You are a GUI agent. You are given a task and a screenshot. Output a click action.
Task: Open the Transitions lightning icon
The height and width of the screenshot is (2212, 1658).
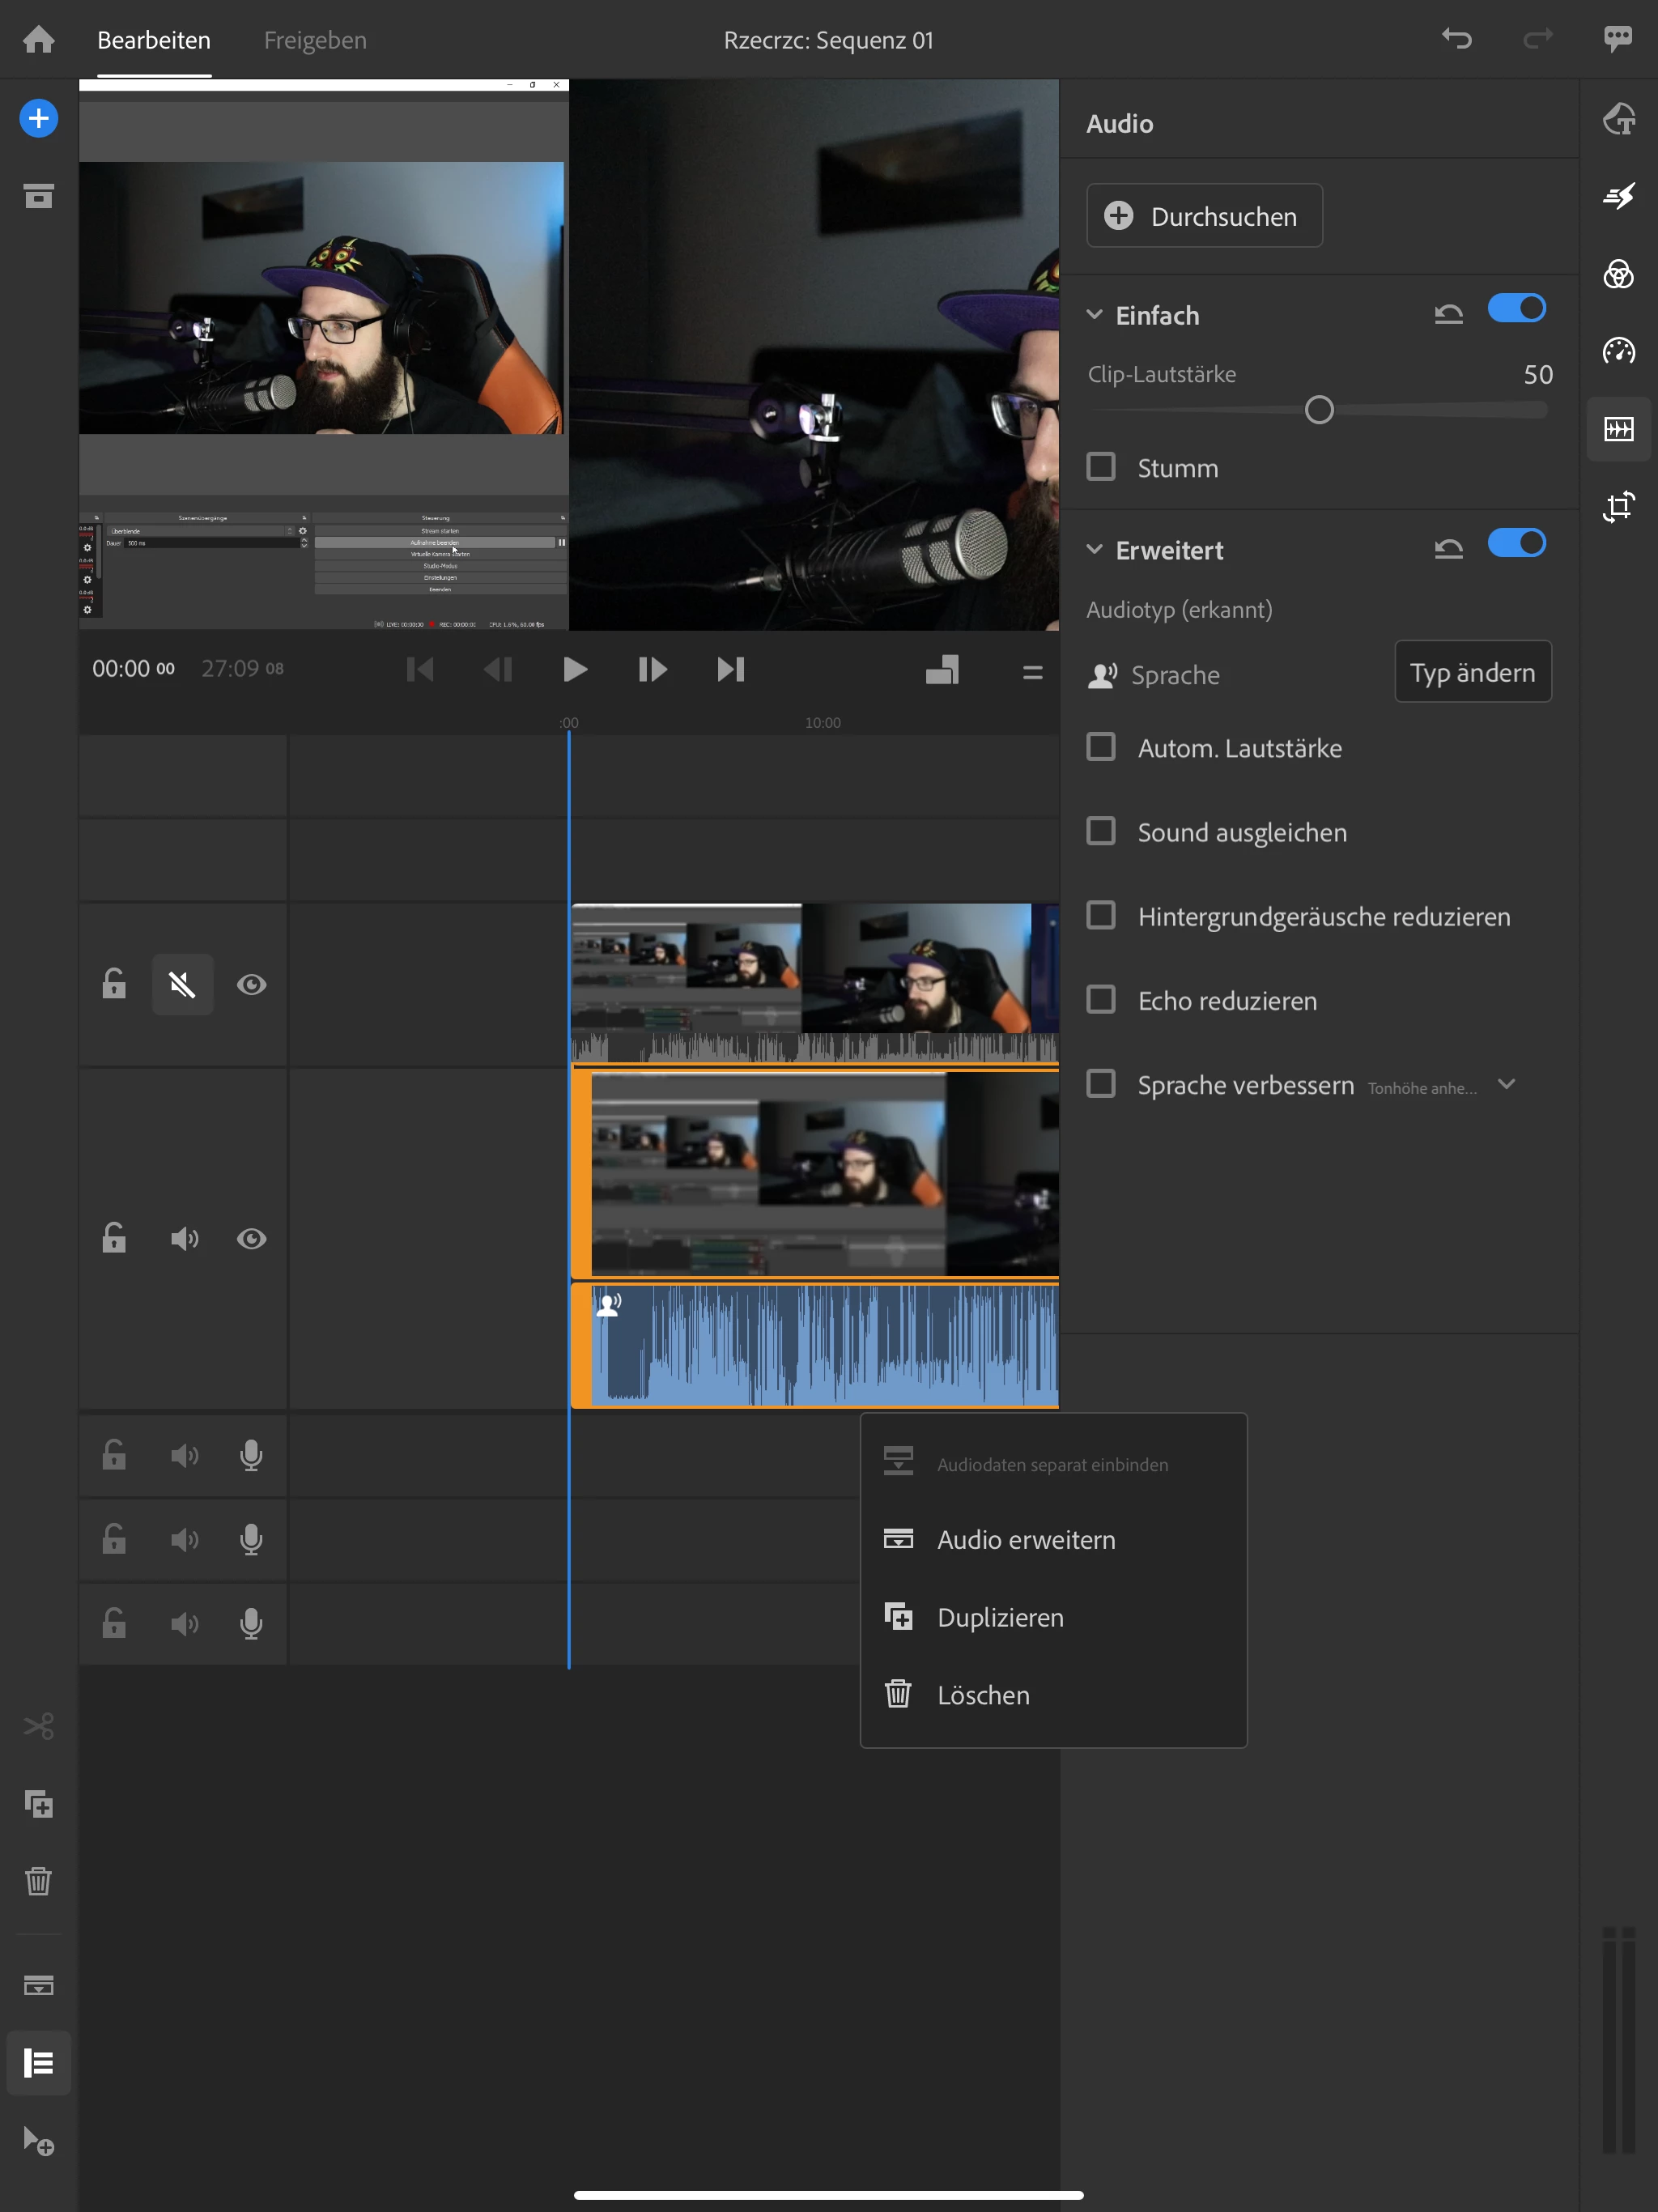(x=1618, y=196)
